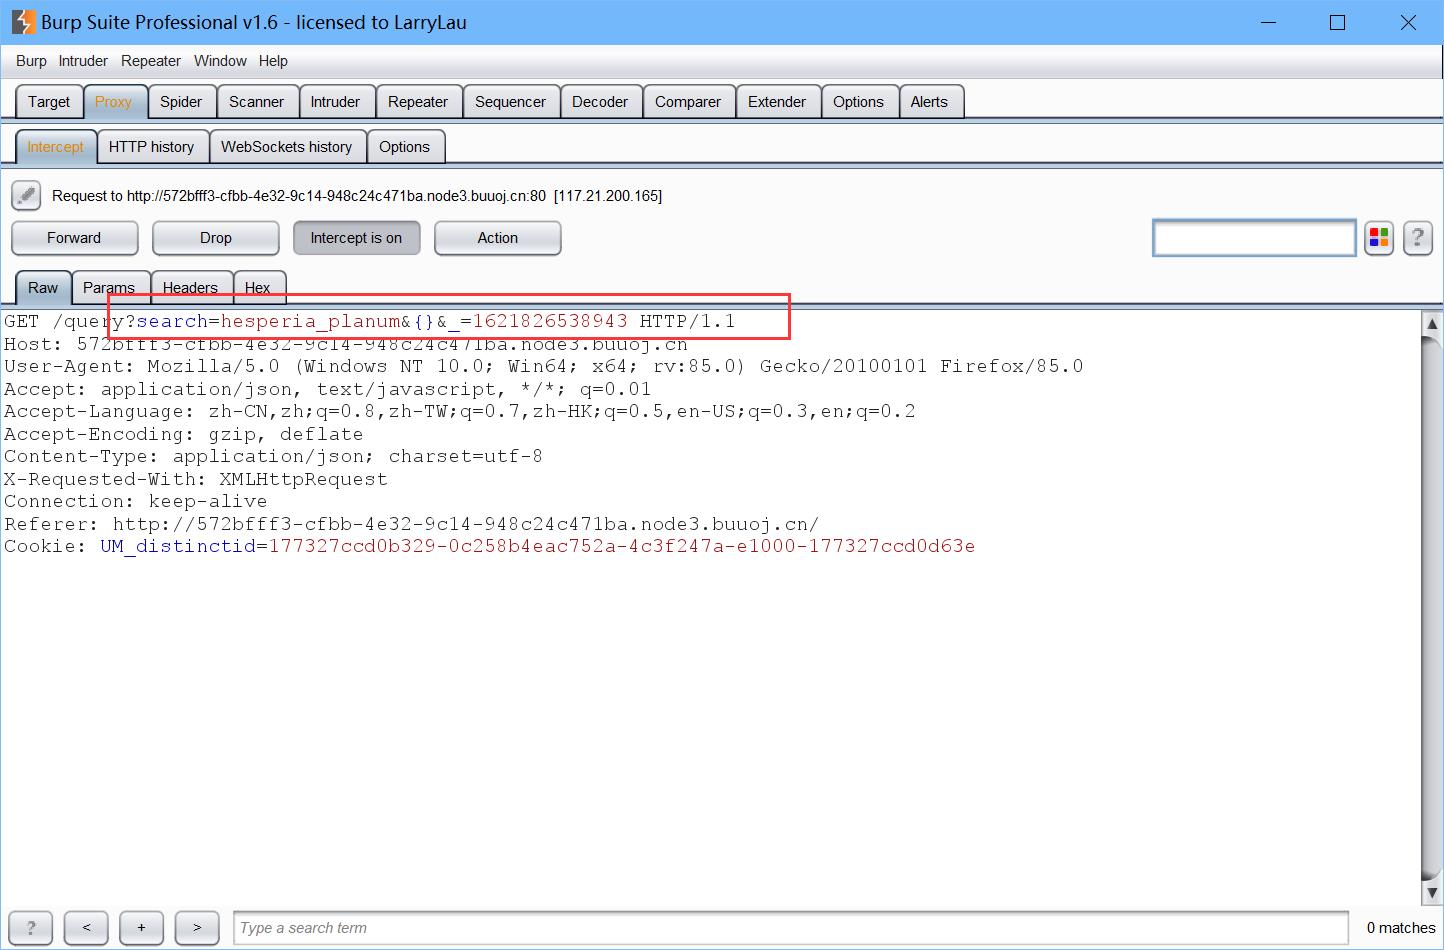
Task: Switch to the Decoder tab
Action: pyautogui.click(x=600, y=102)
